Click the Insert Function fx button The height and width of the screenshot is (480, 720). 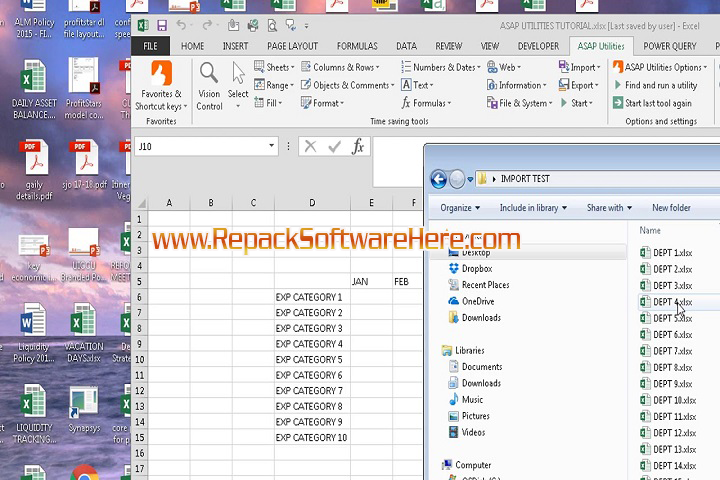pos(358,147)
